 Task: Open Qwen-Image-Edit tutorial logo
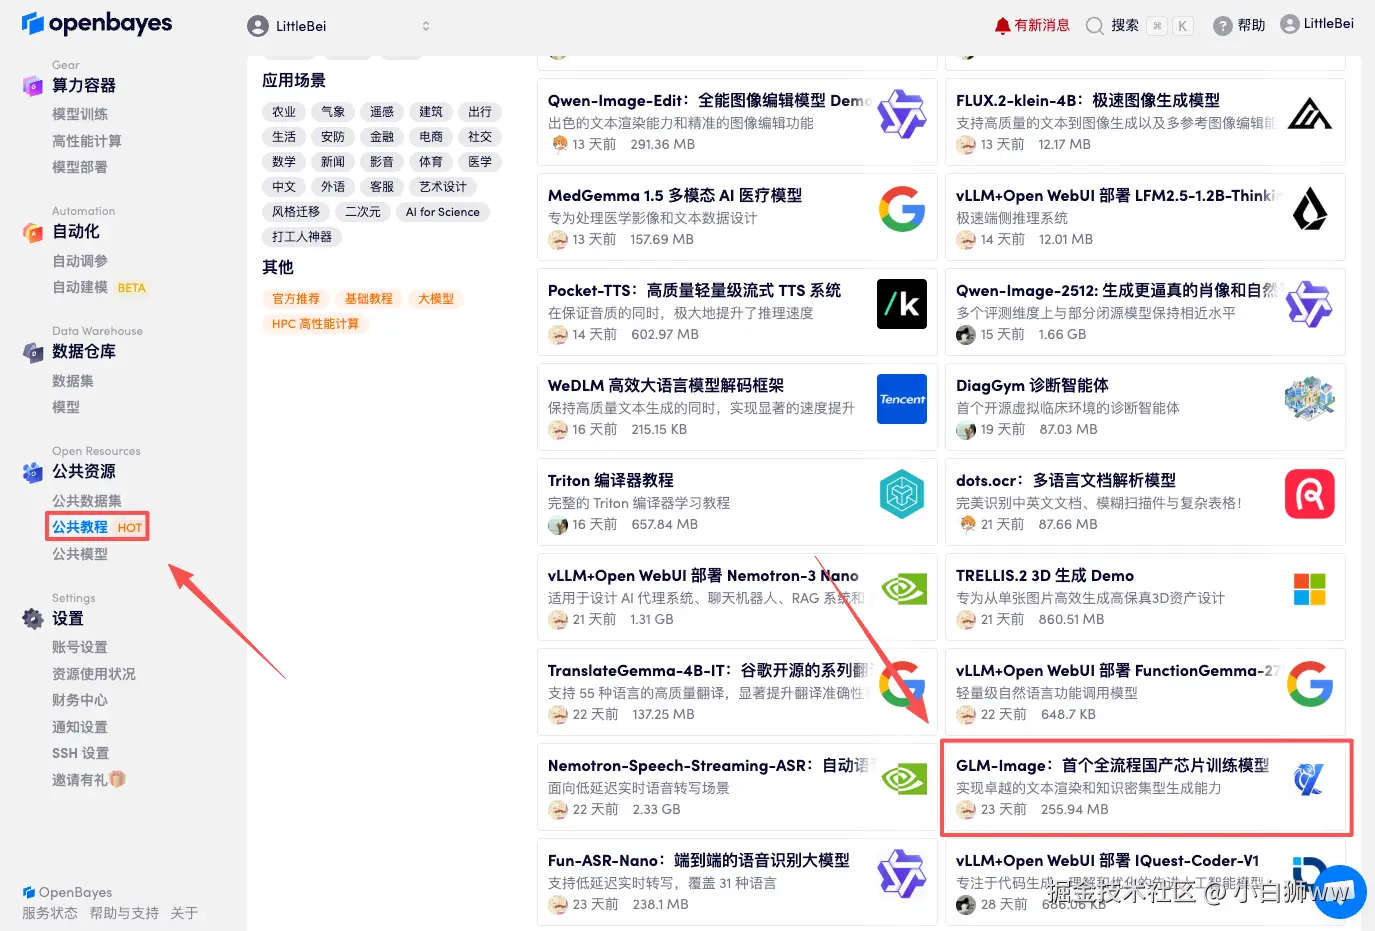click(x=902, y=114)
